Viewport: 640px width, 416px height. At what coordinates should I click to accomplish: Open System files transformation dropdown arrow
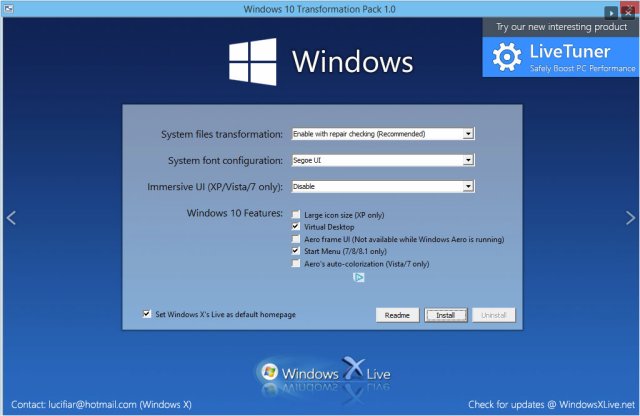coord(468,134)
